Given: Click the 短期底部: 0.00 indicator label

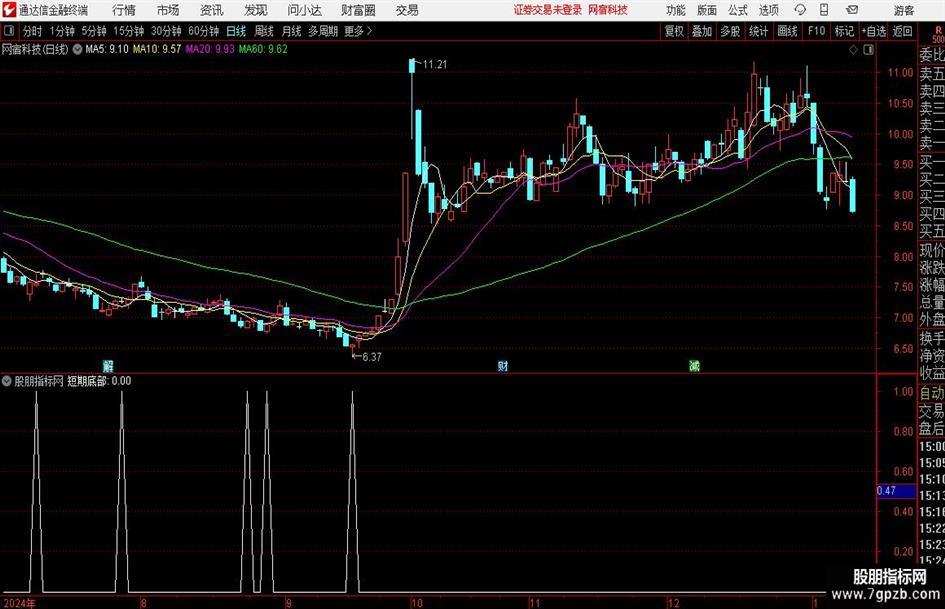Looking at the screenshot, I should [x=99, y=381].
